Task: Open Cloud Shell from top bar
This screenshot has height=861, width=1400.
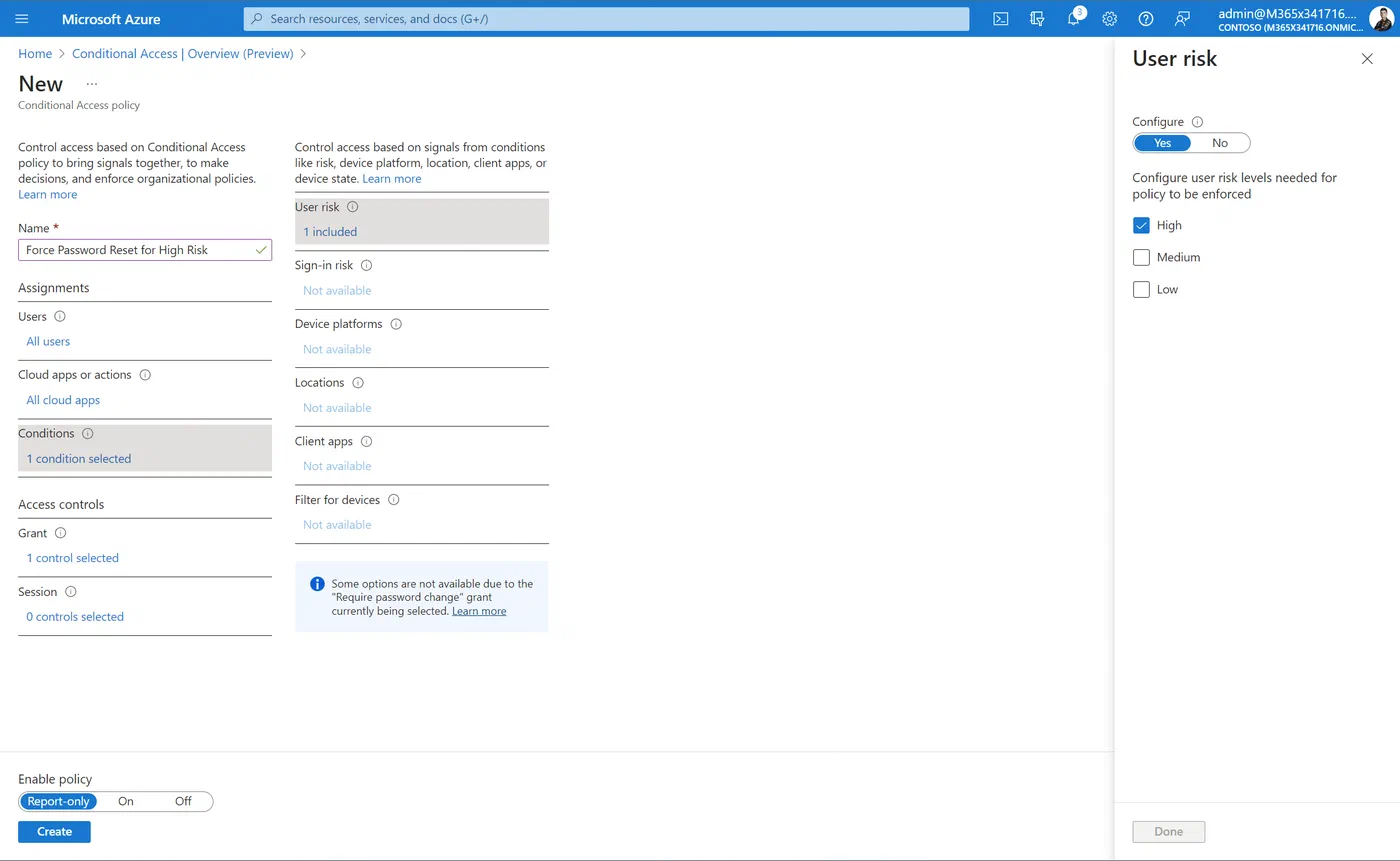Action: pyautogui.click(x=1000, y=19)
